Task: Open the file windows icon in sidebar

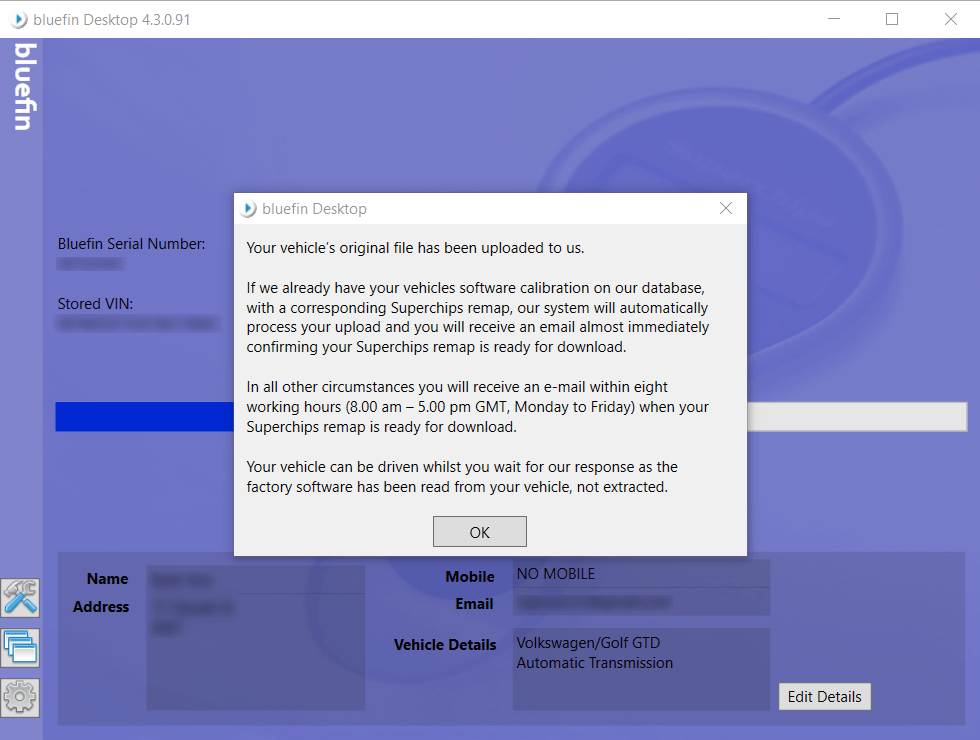Action: point(20,647)
